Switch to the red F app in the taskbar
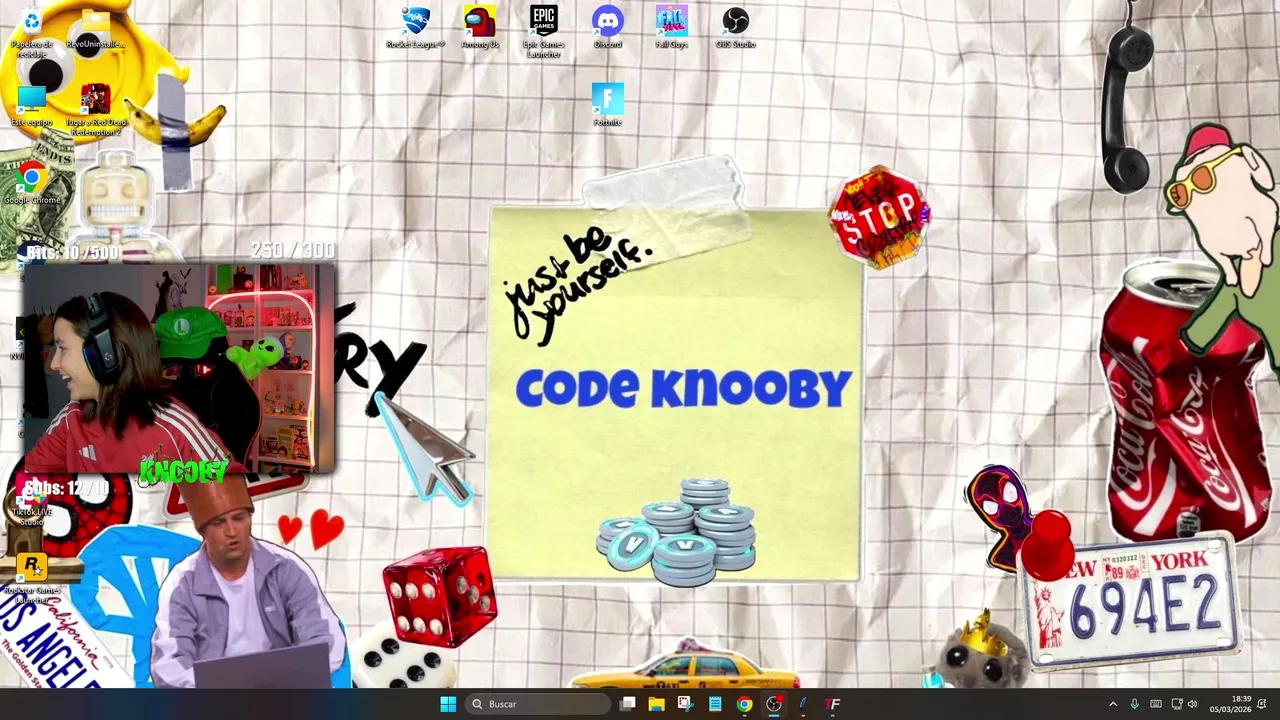This screenshot has width=1280, height=720. click(x=832, y=704)
